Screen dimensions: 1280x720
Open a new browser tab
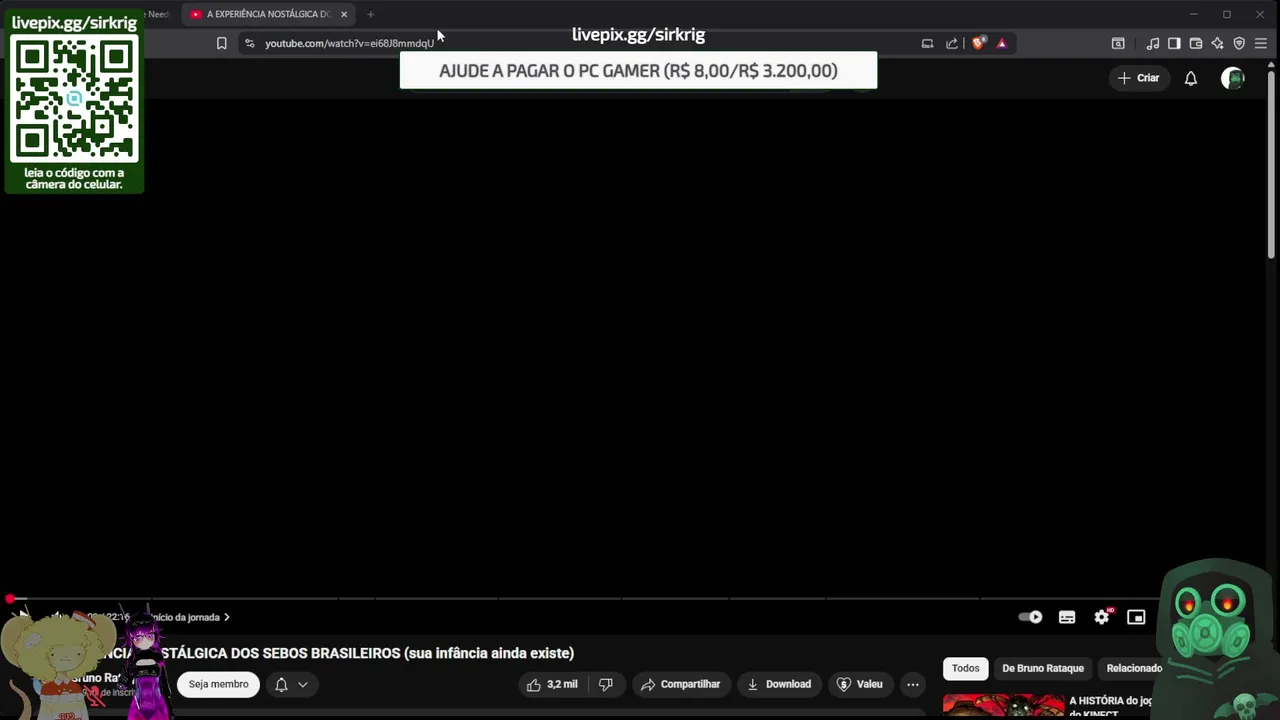pos(370,14)
